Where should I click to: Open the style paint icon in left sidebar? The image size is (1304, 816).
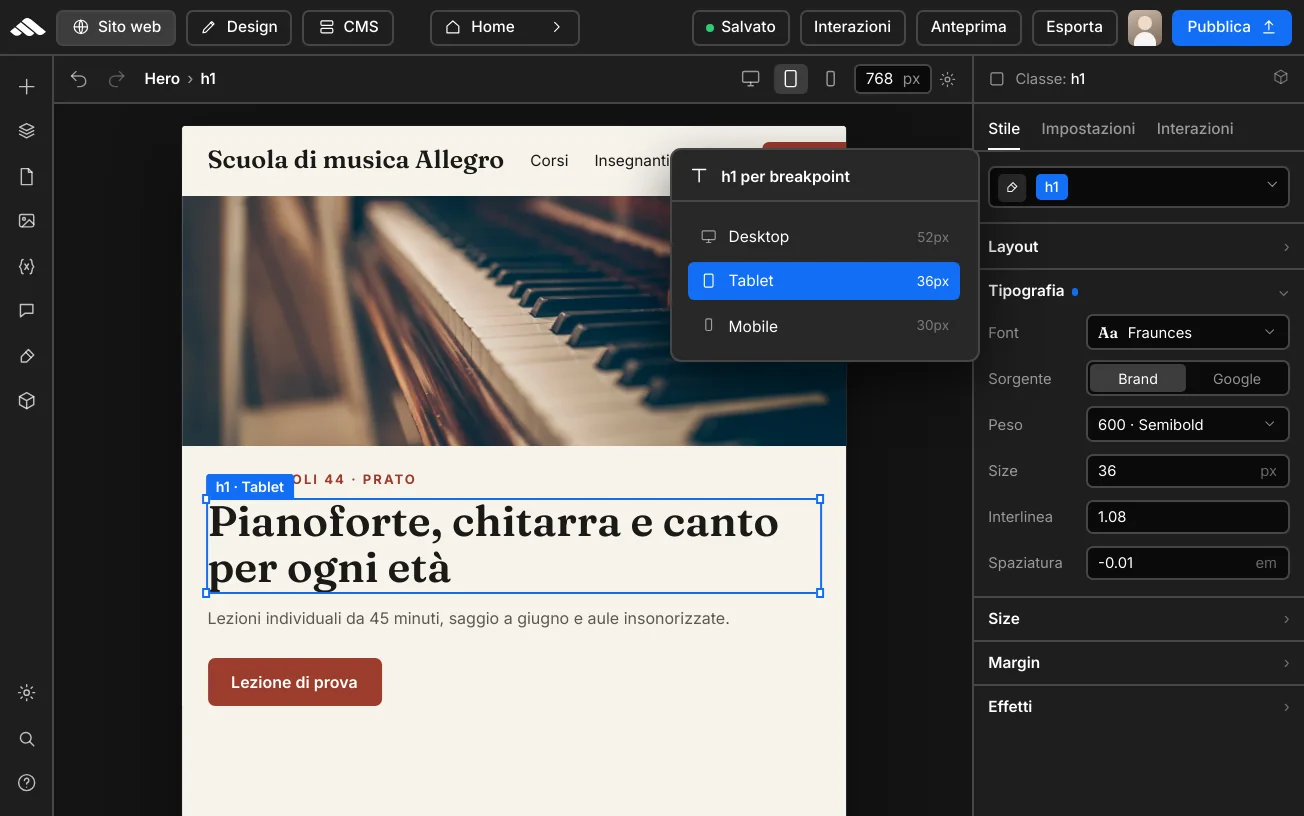[27, 356]
